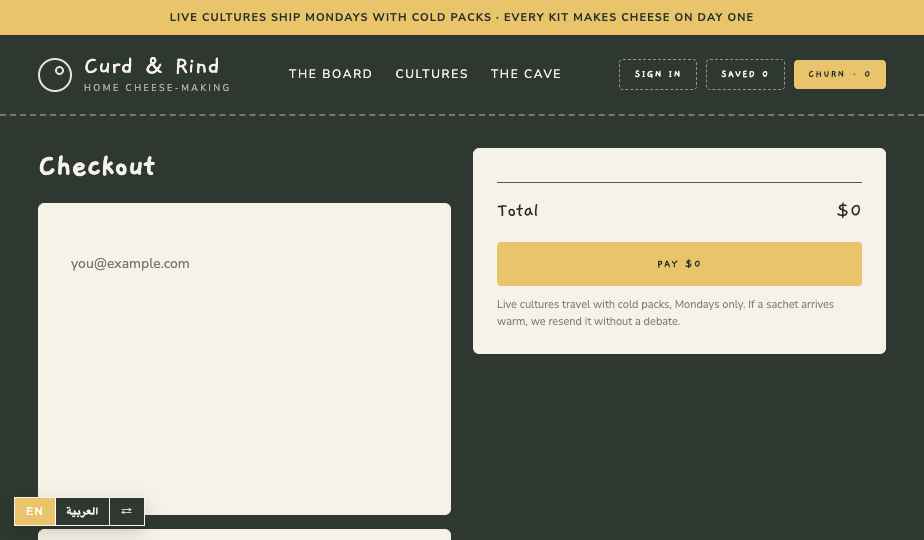Switch language to EN
This screenshot has height=540, width=924.
point(35,511)
